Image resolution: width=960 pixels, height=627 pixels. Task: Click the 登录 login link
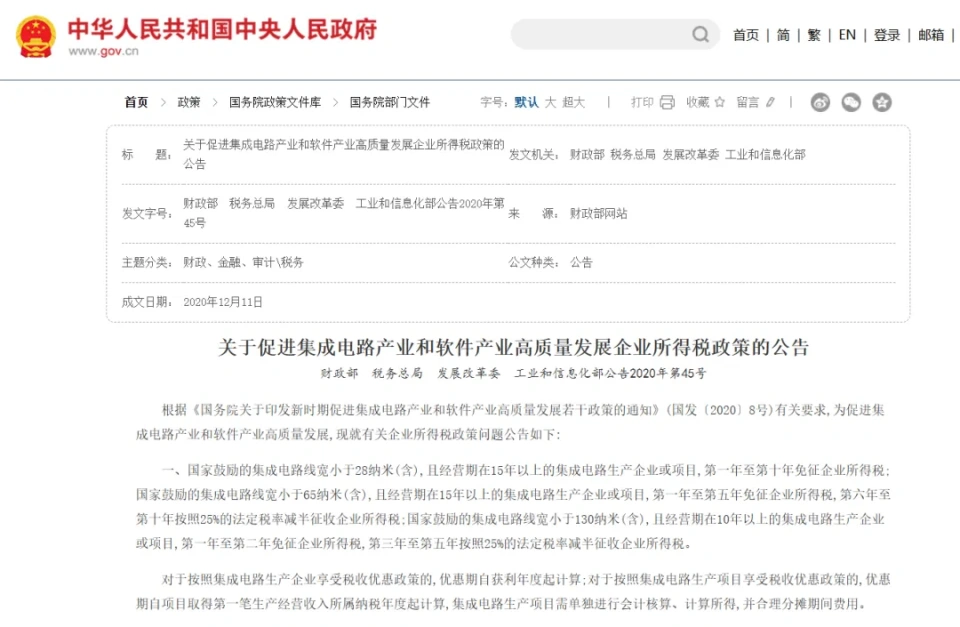click(887, 35)
